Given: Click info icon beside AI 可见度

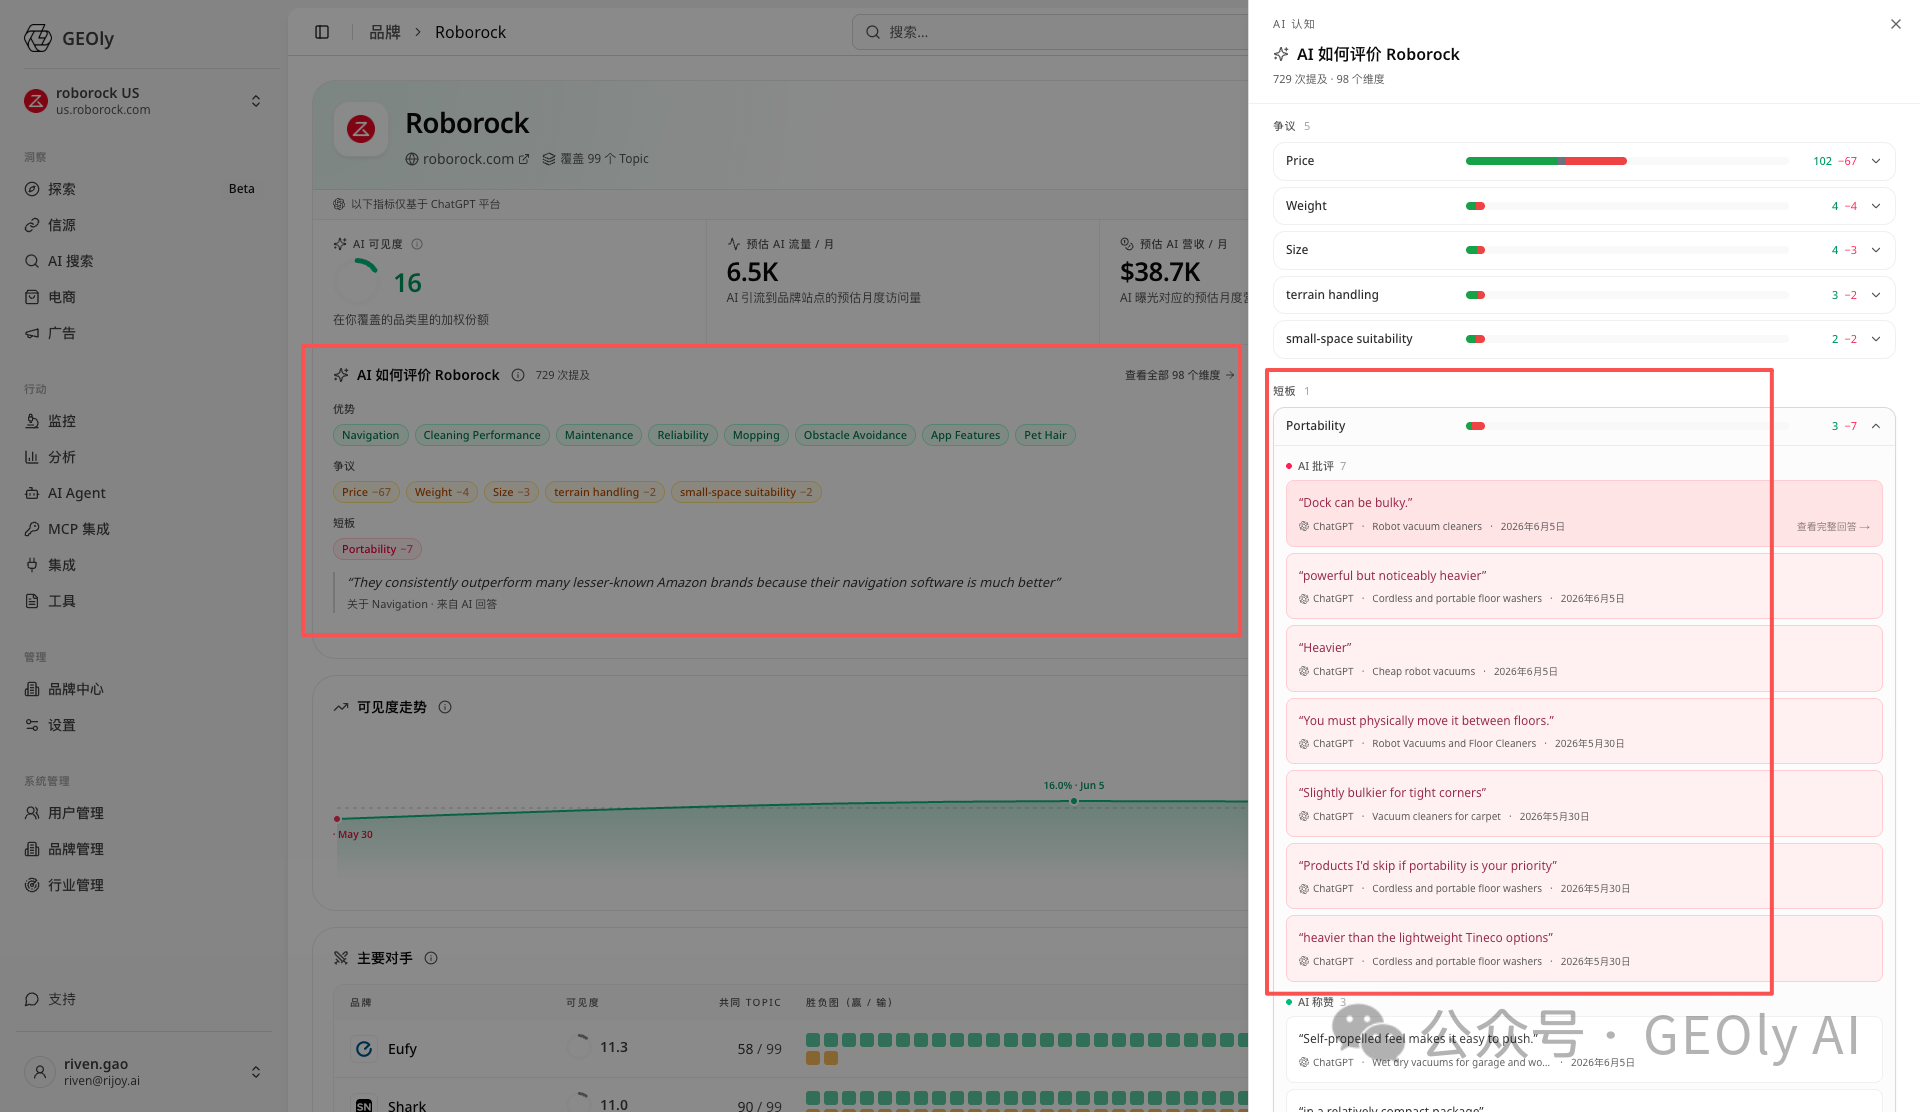Looking at the screenshot, I should (x=417, y=244).
